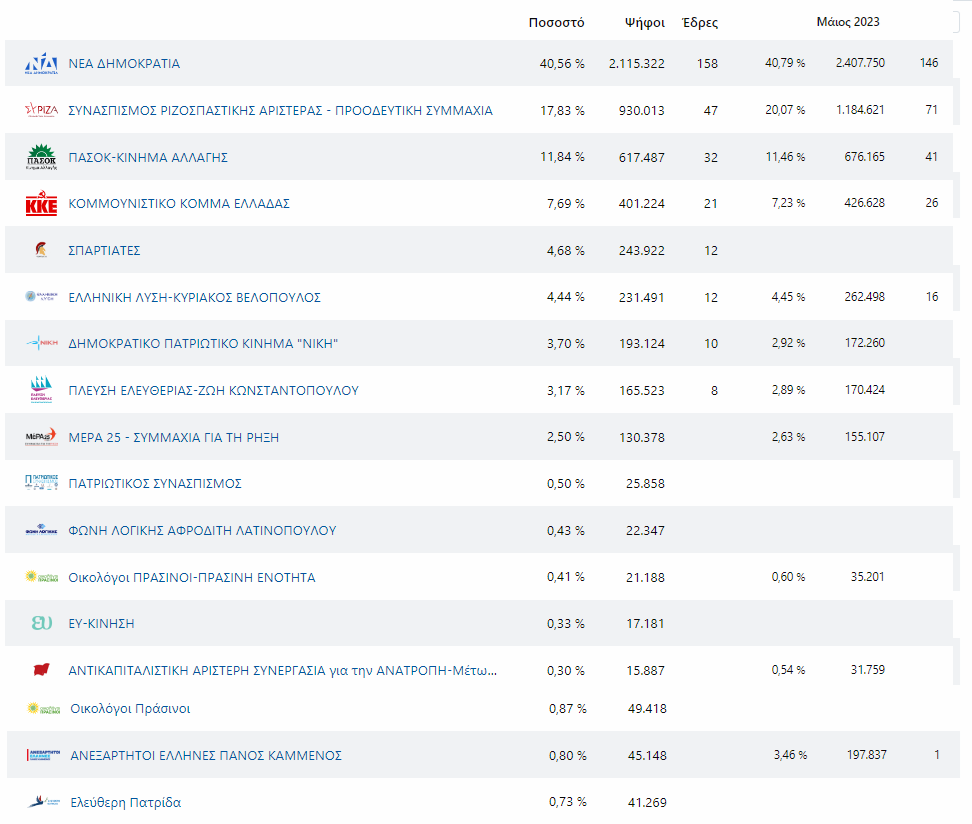
Task: Click the "158" seats value
Action: coord(707,64)
